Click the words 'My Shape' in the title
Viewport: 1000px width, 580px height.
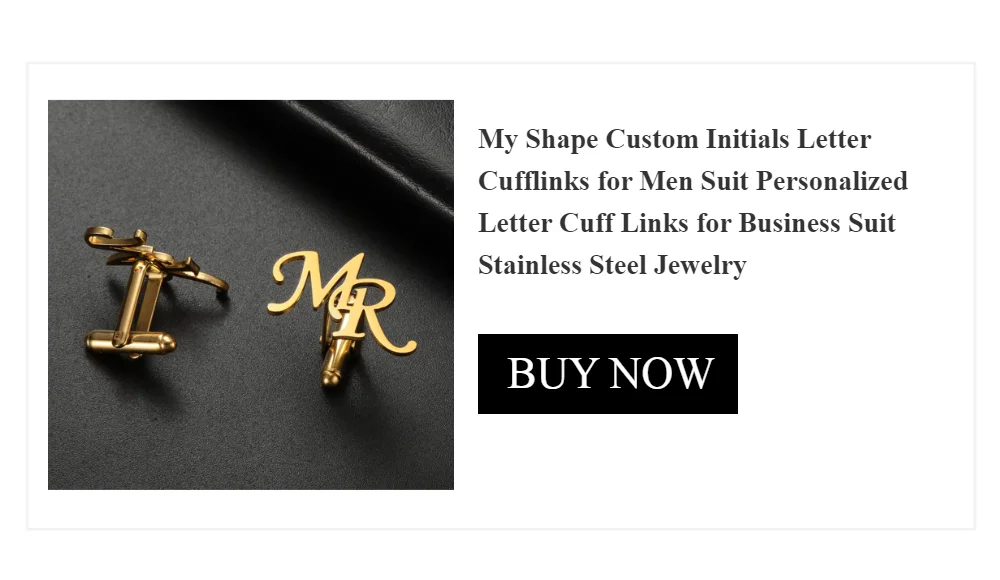pyautogui.click(x=538, y=139)
